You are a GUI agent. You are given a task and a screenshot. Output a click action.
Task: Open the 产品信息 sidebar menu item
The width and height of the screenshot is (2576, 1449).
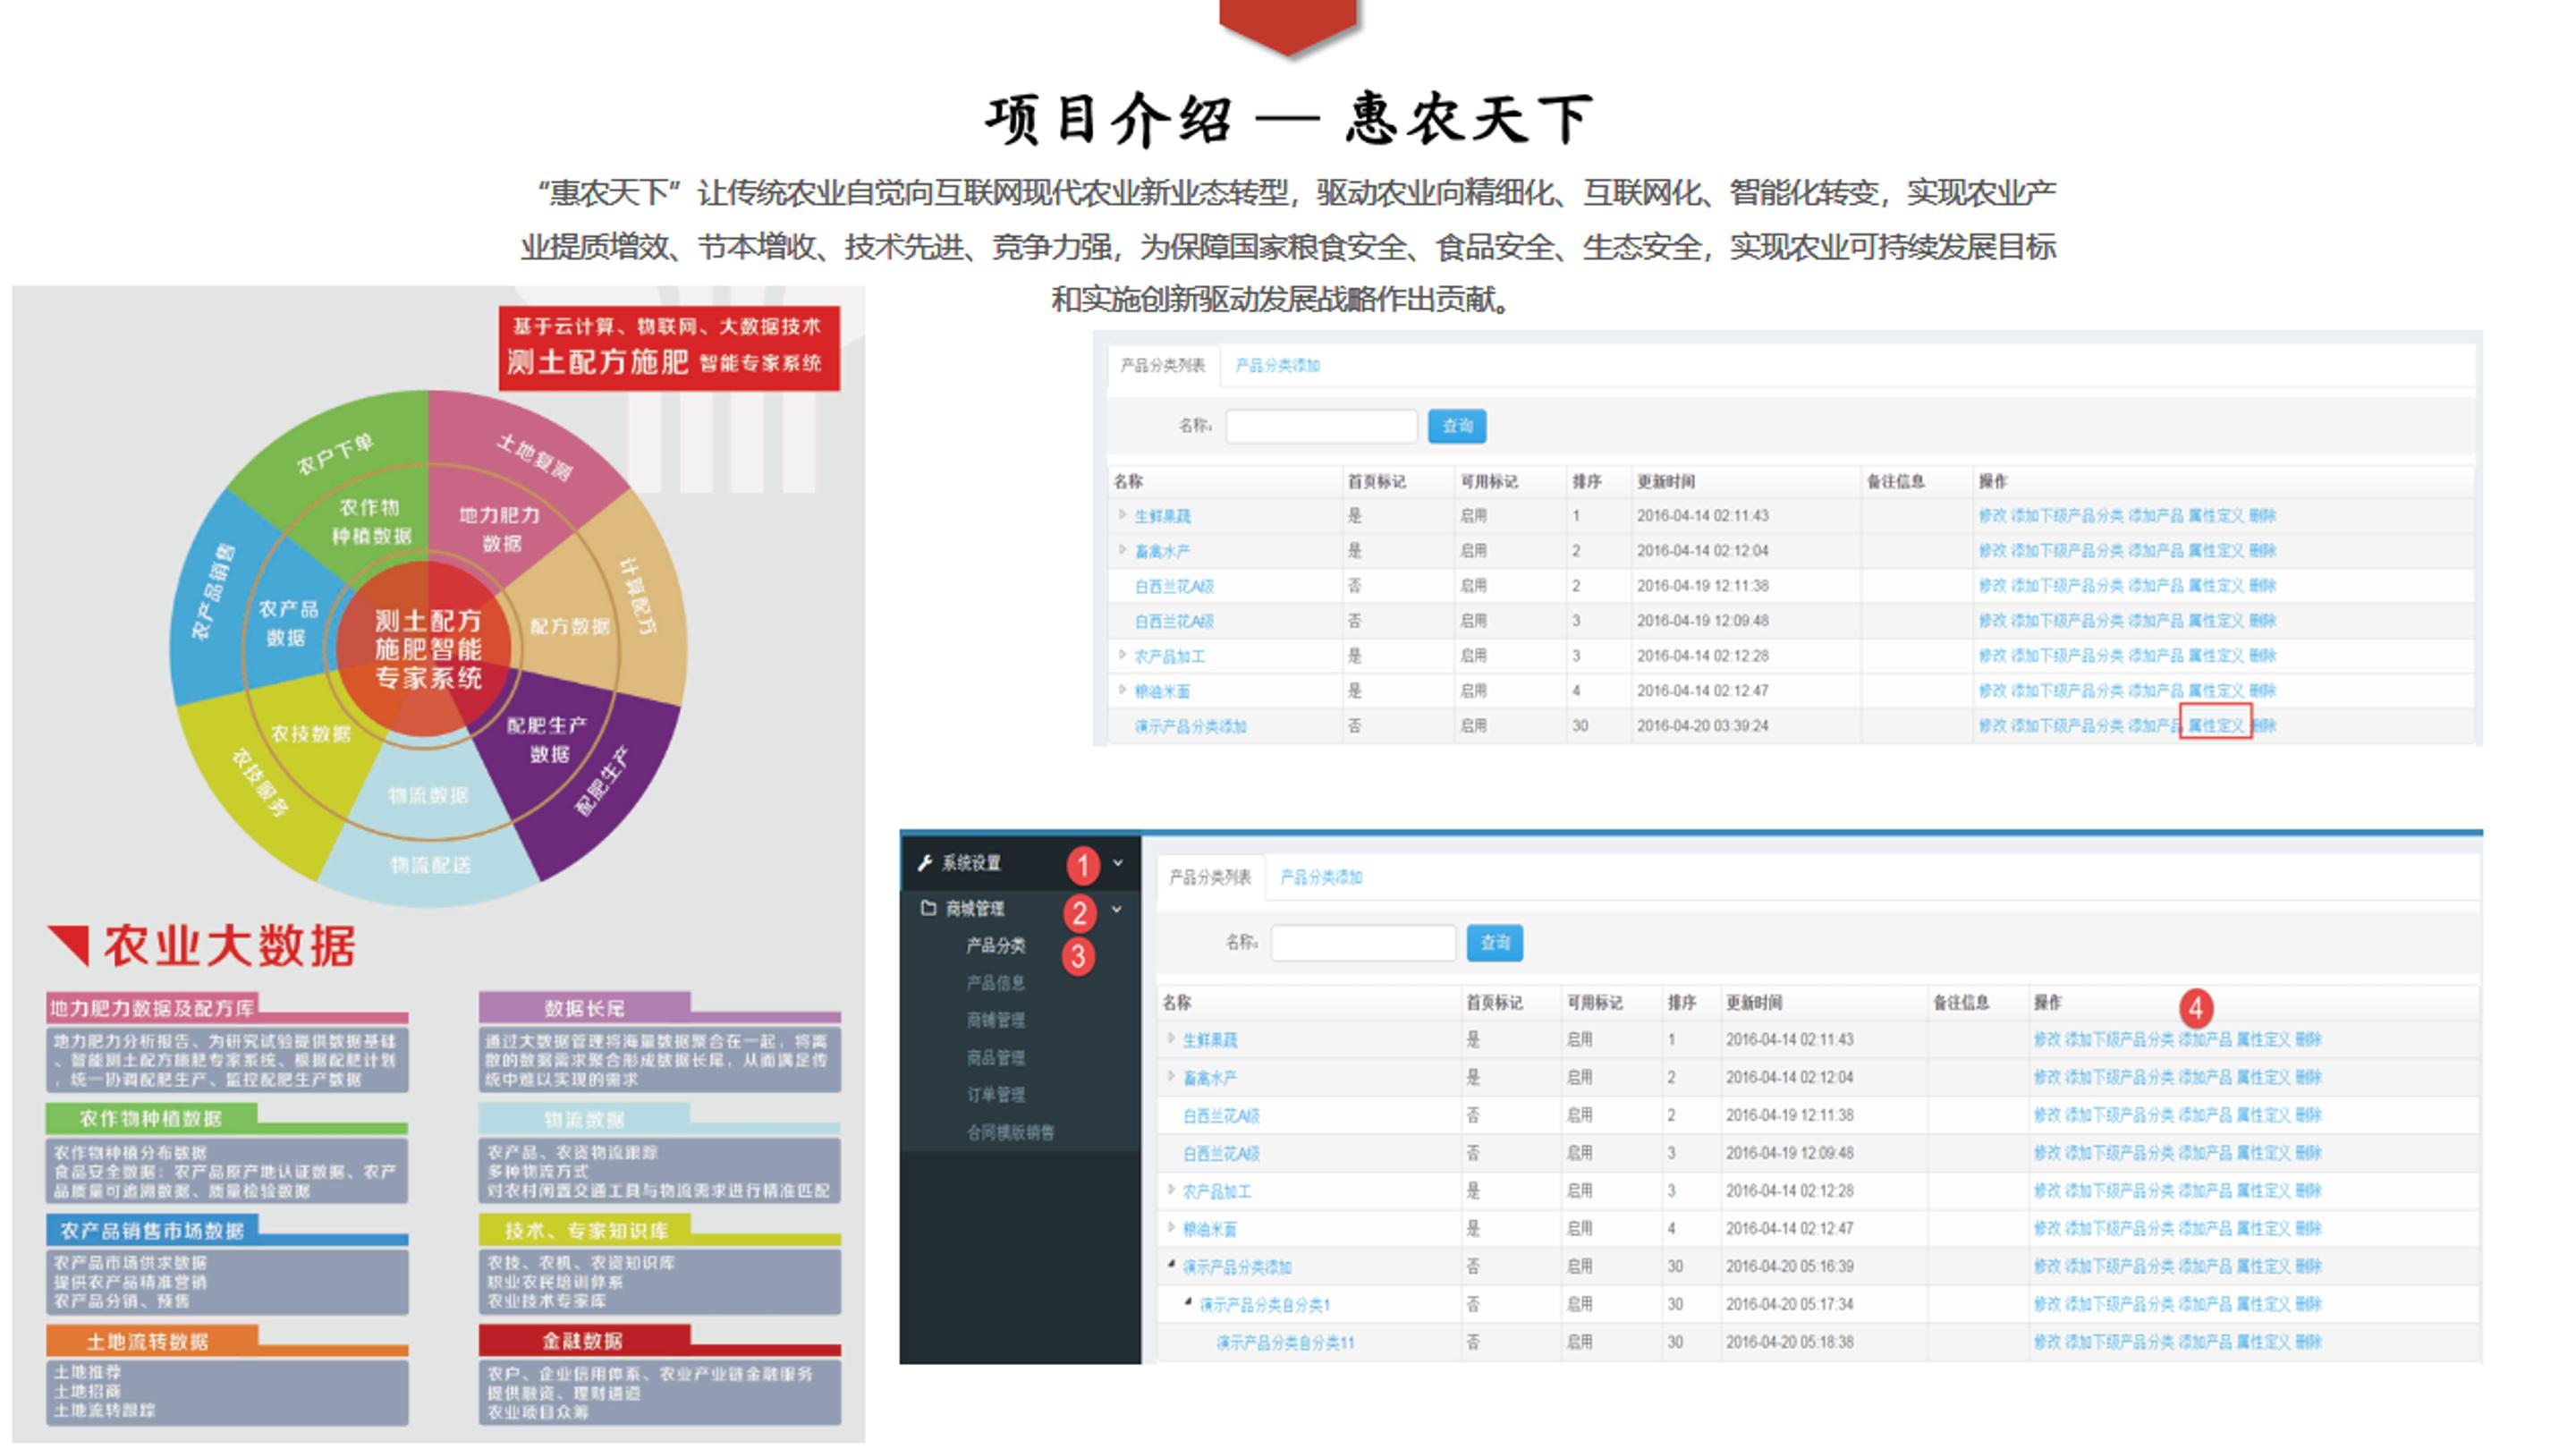tap(995, 983)
